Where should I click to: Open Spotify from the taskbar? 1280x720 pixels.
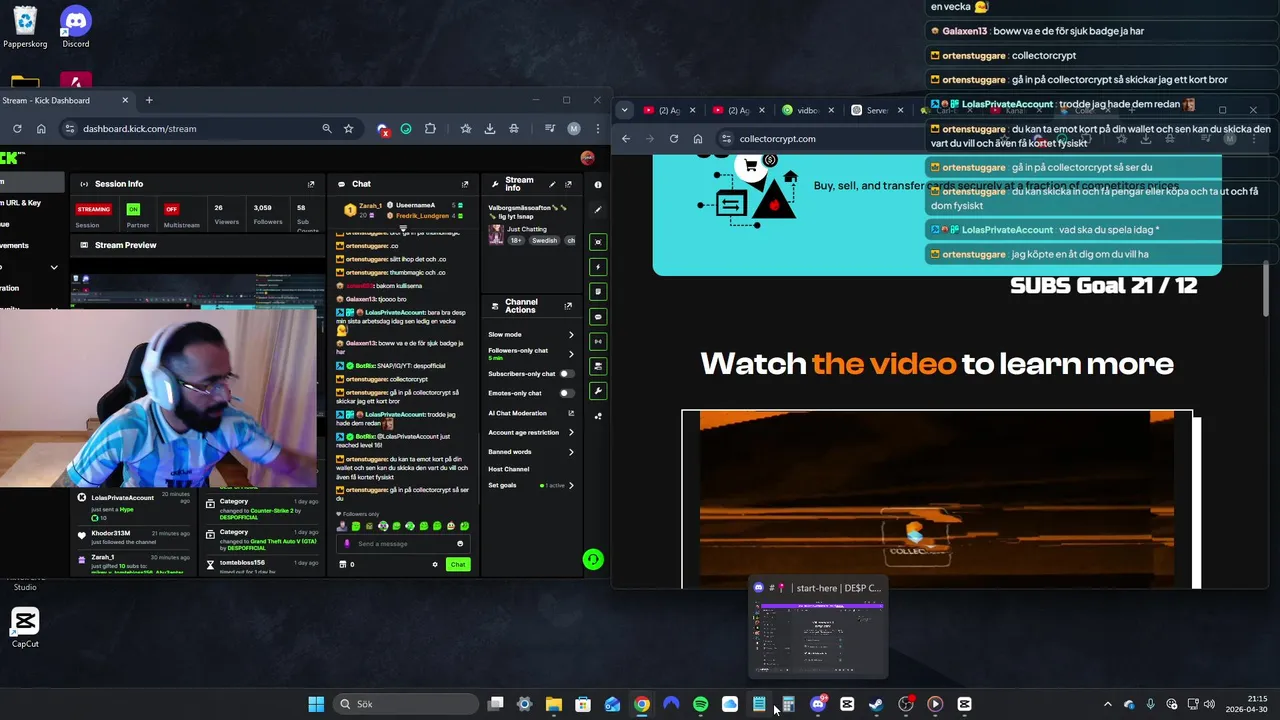tap(700, 704)
